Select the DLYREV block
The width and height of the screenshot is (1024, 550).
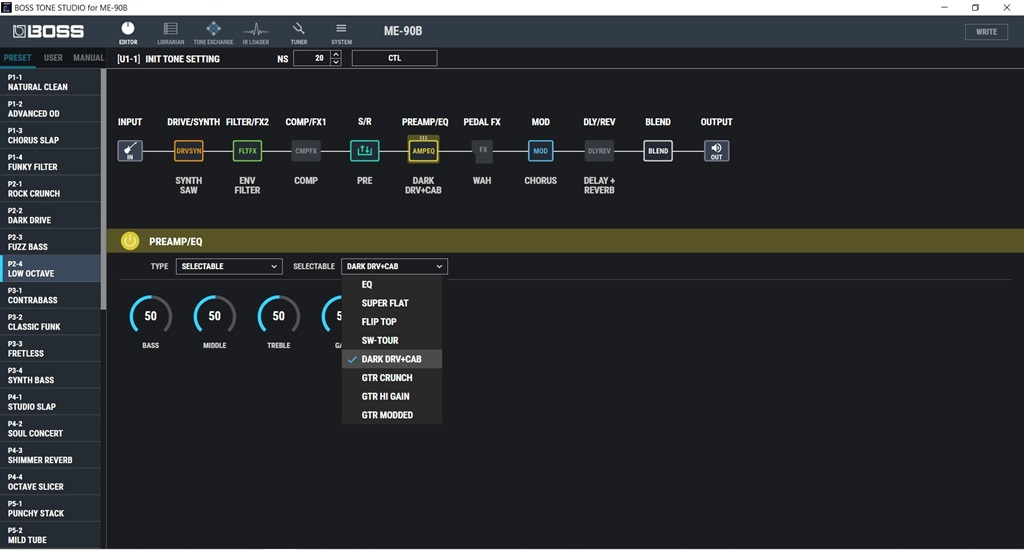click(599, 151)
